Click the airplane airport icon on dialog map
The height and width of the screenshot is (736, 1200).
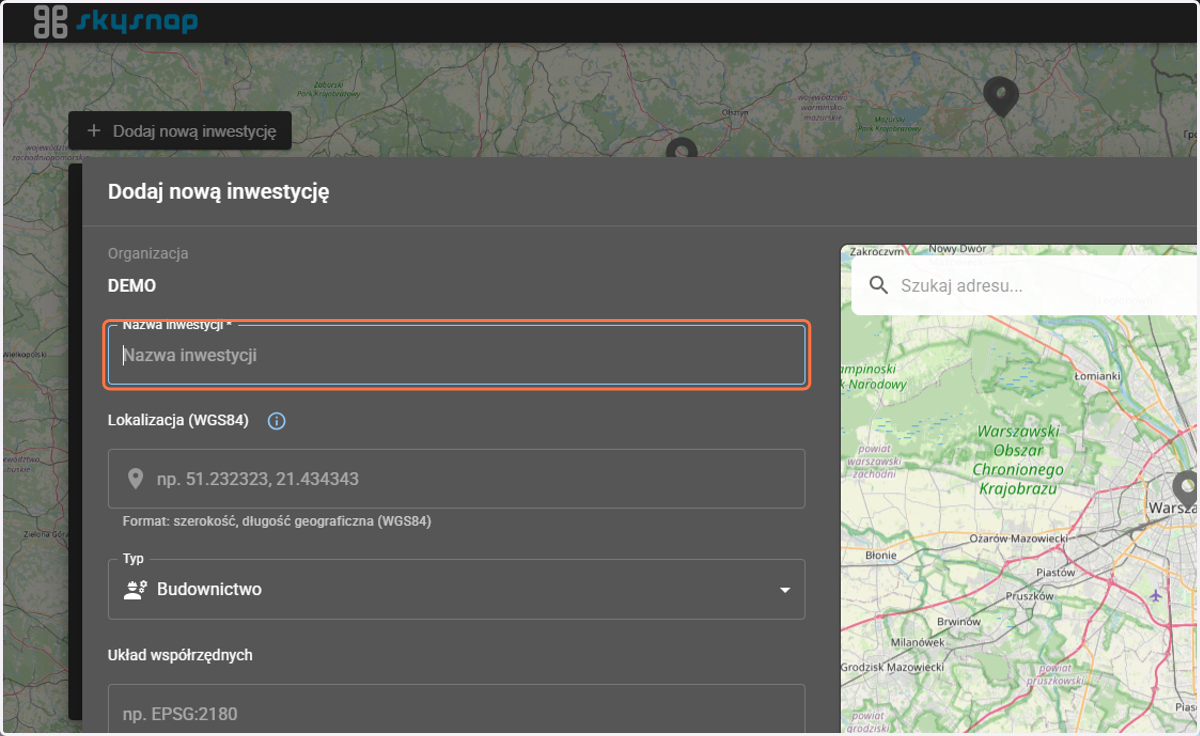[x=1156, y=595]
